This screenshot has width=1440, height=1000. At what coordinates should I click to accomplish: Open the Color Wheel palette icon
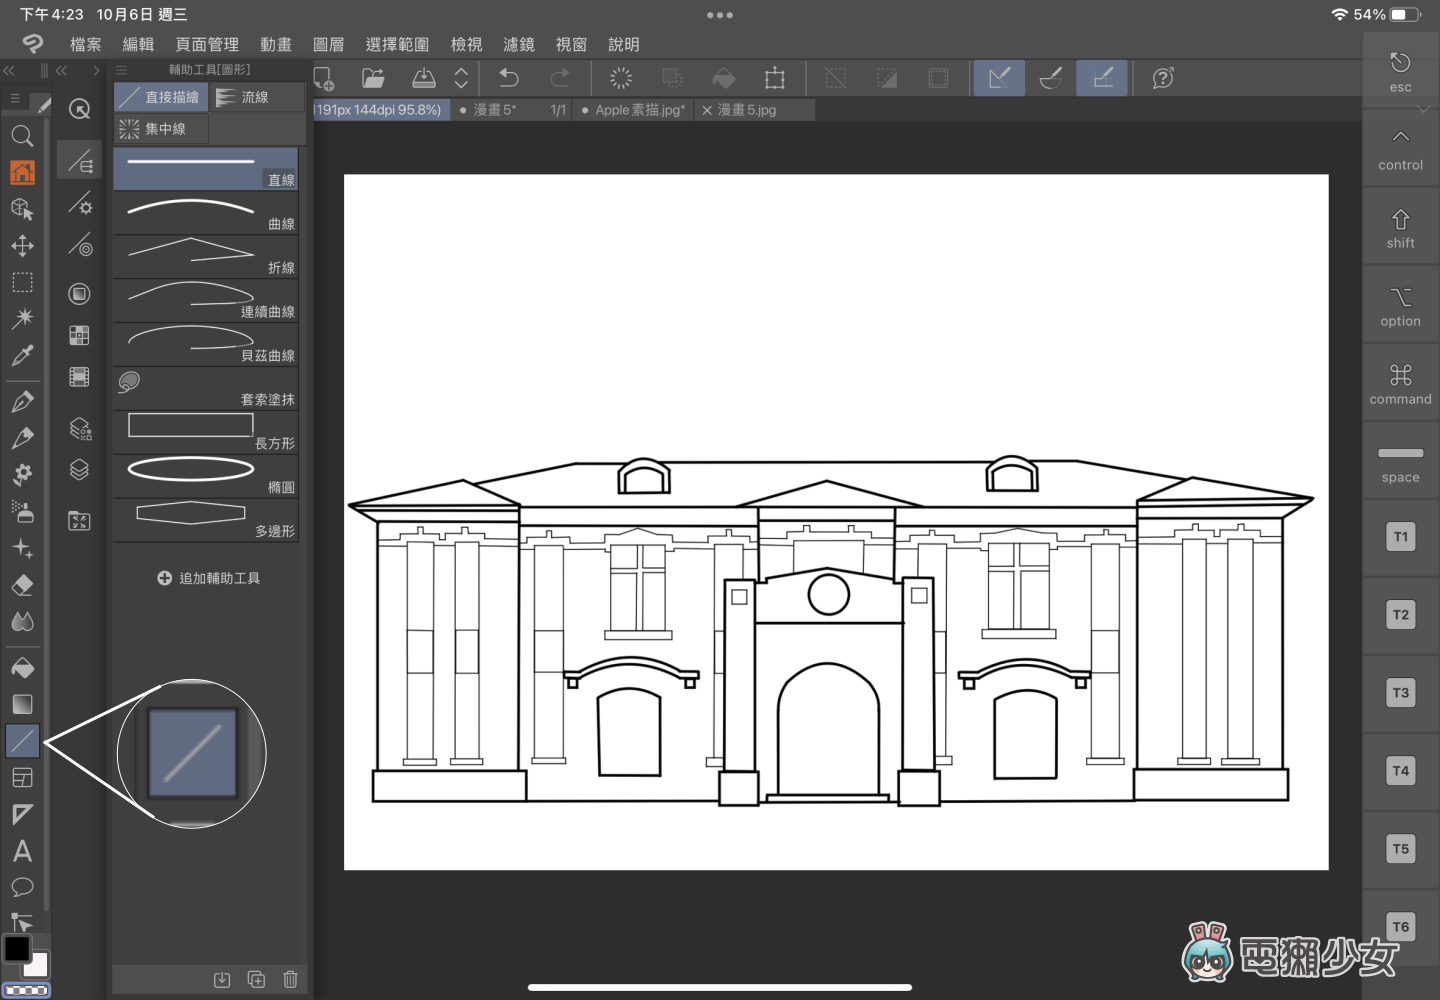tap(79, 294)
